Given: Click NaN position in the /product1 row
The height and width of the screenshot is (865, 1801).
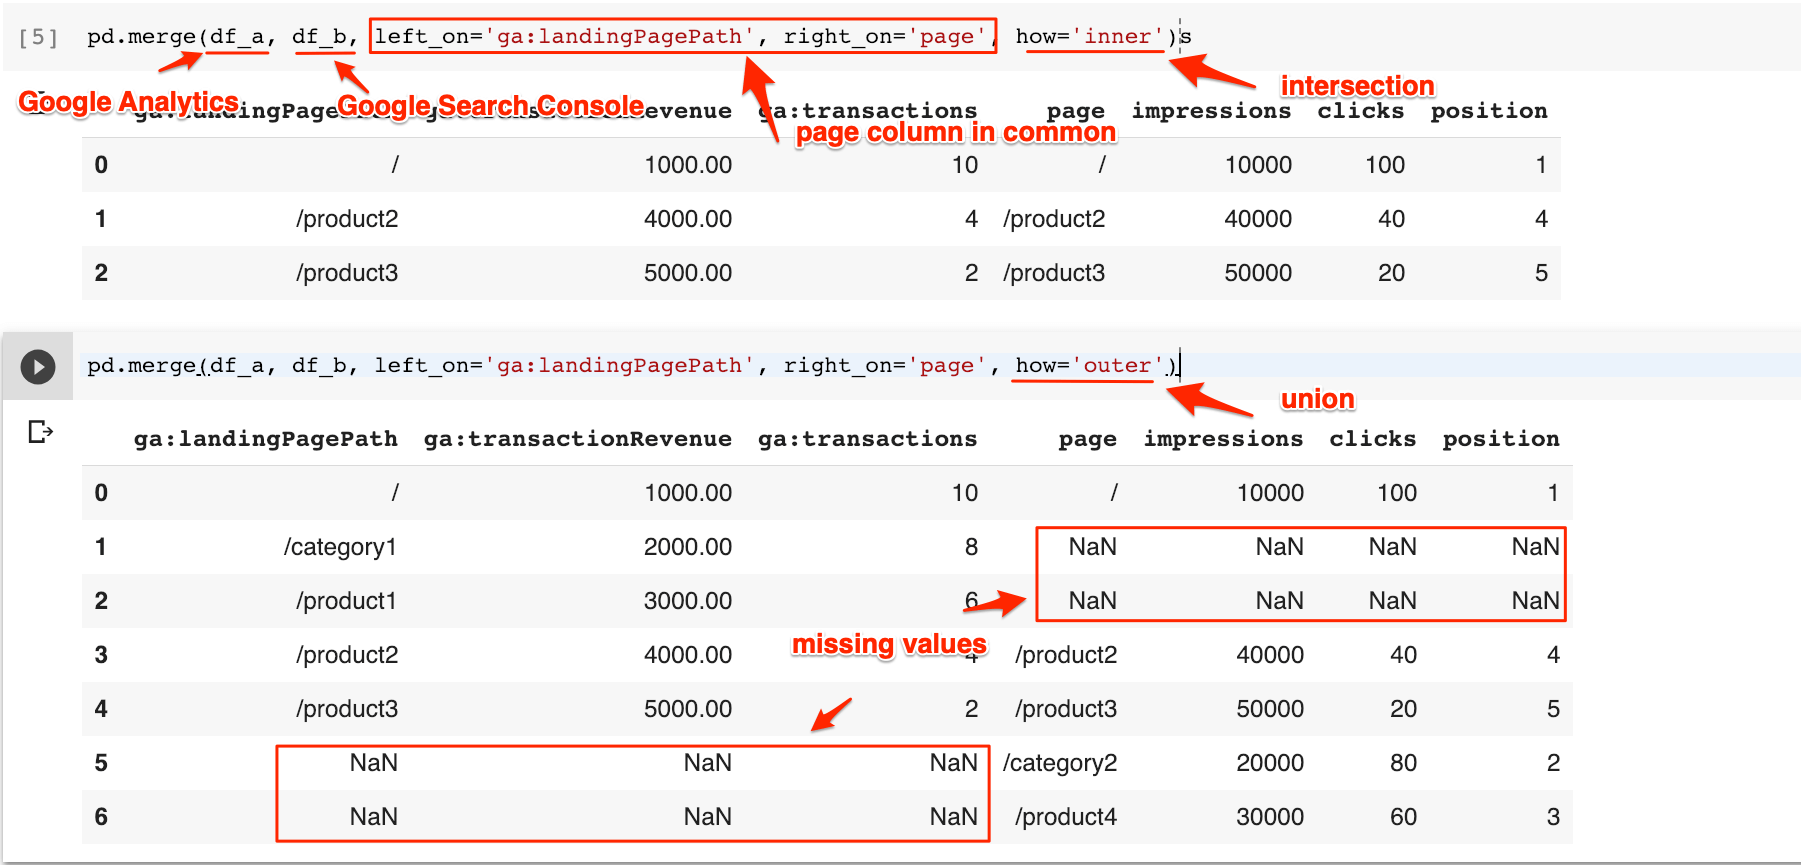Looking at the screenshot, I should pos(1535,601).
